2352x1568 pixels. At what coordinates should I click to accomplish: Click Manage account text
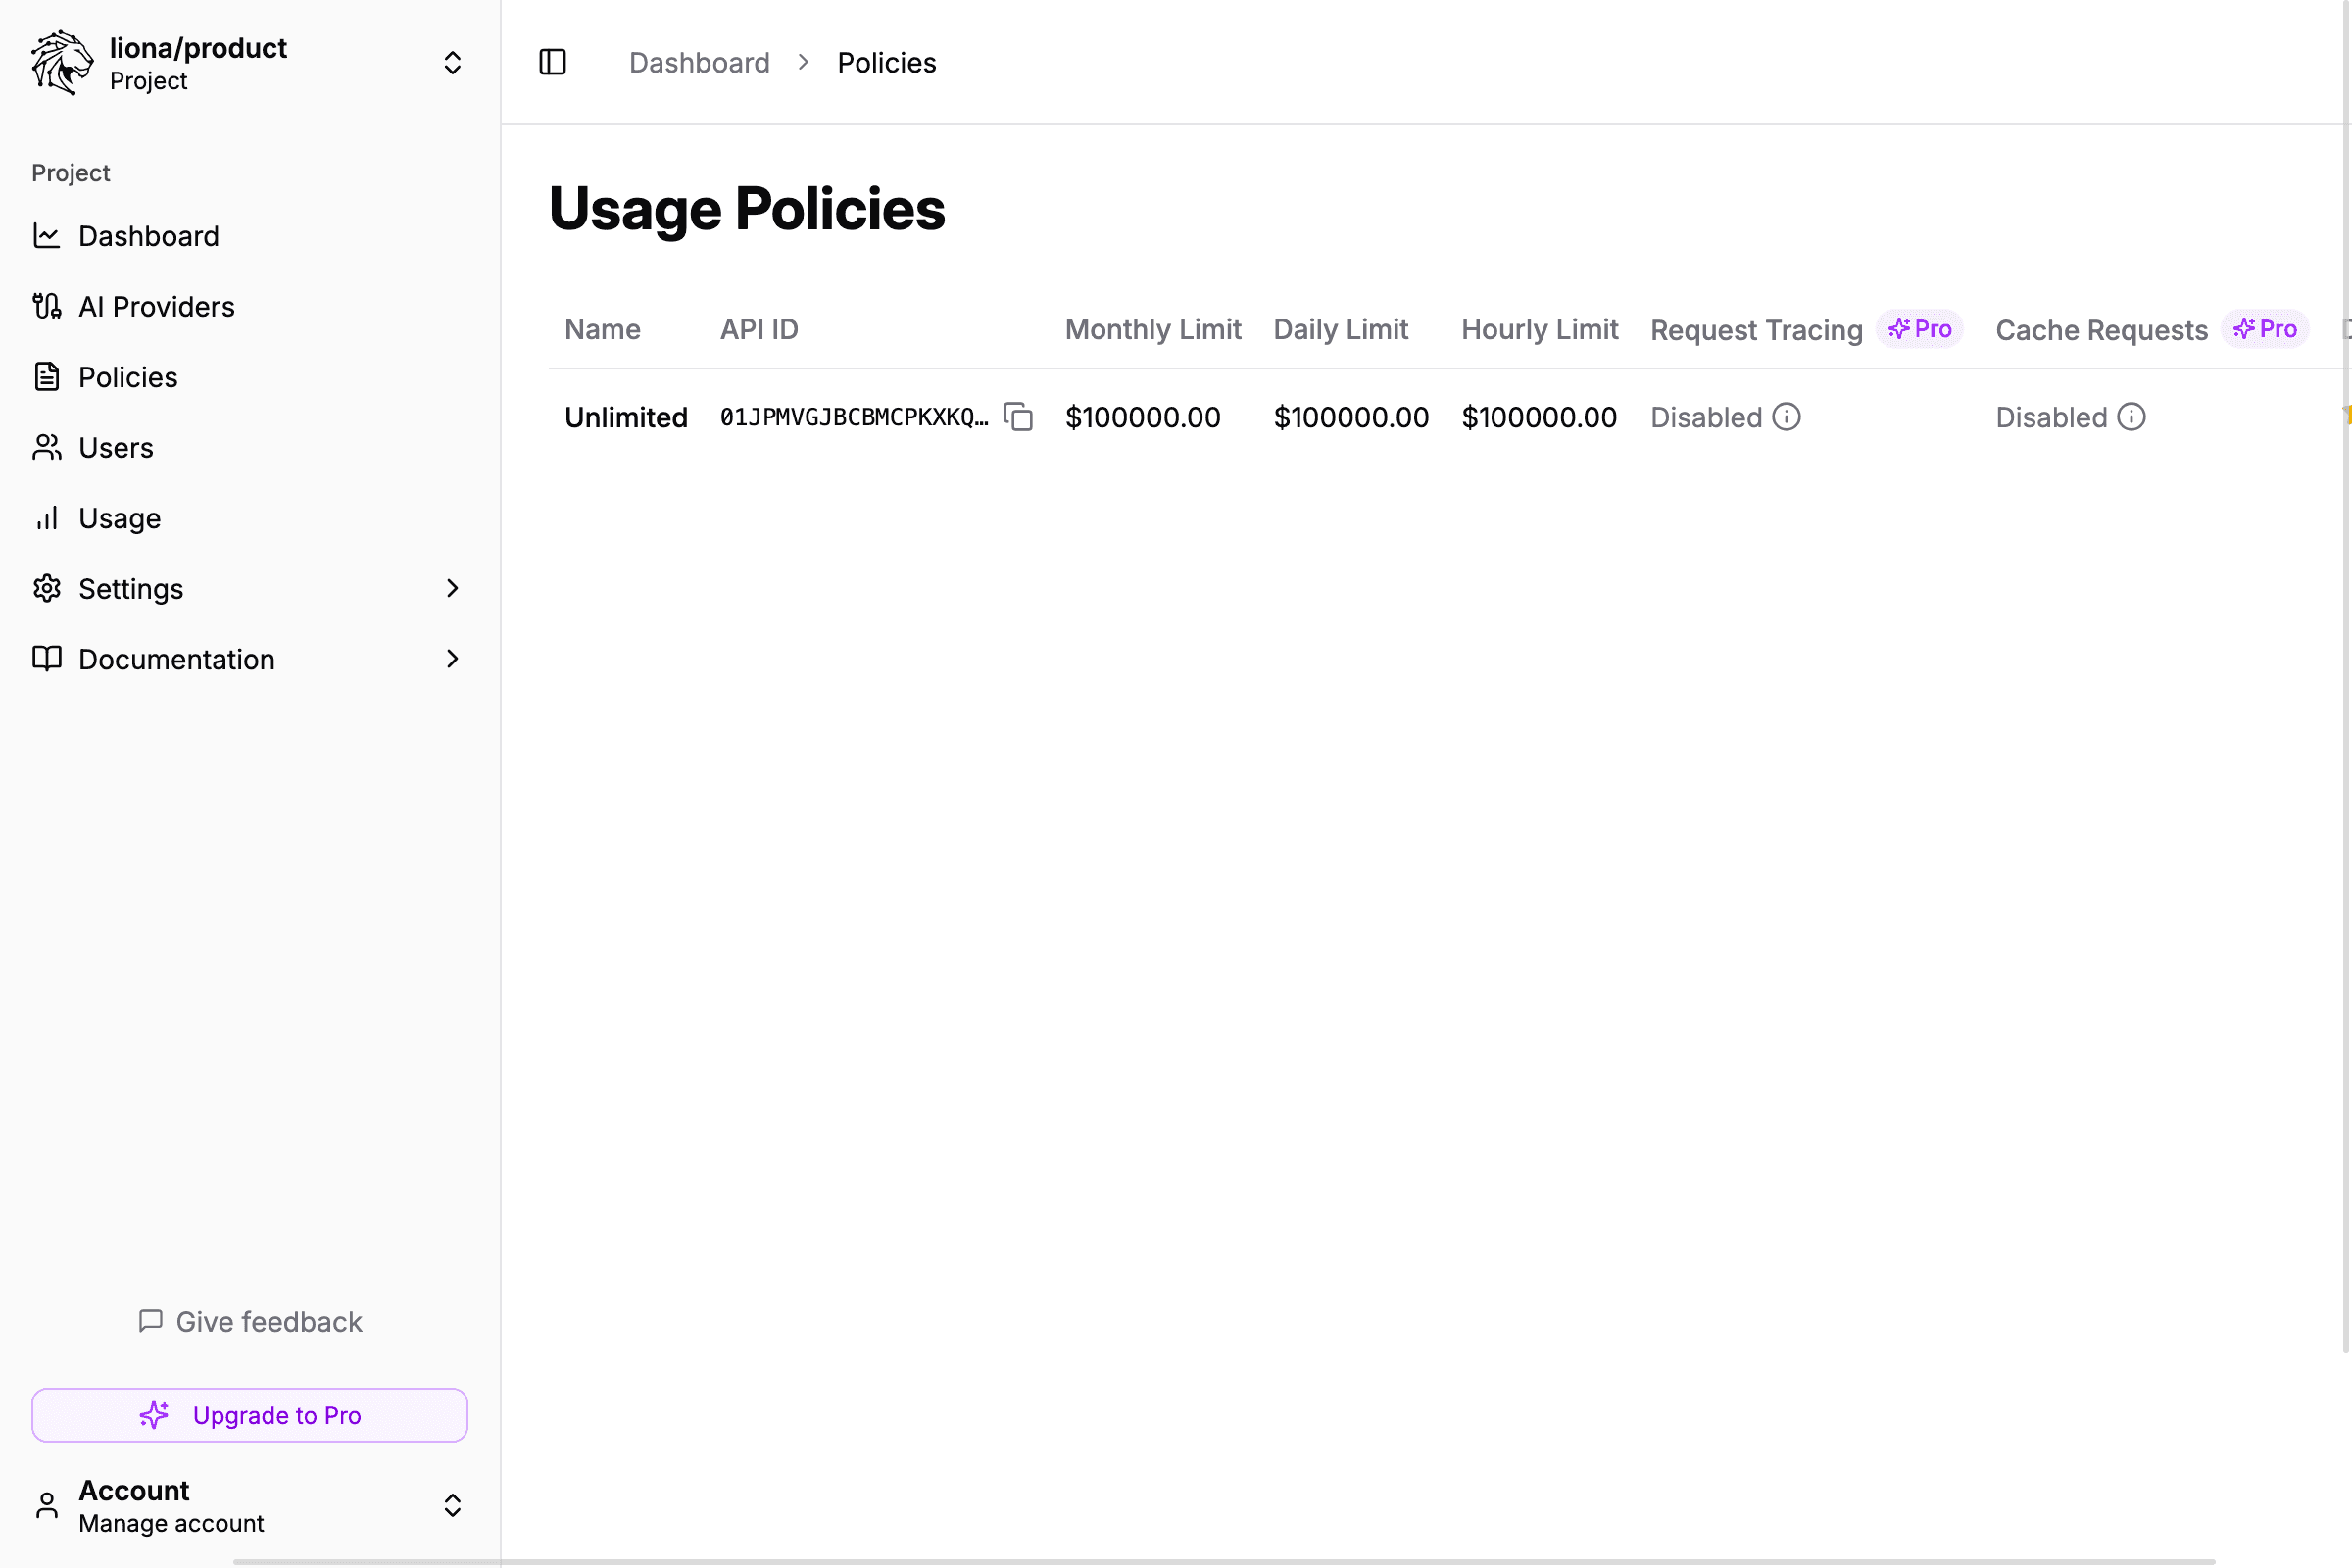171,1523
